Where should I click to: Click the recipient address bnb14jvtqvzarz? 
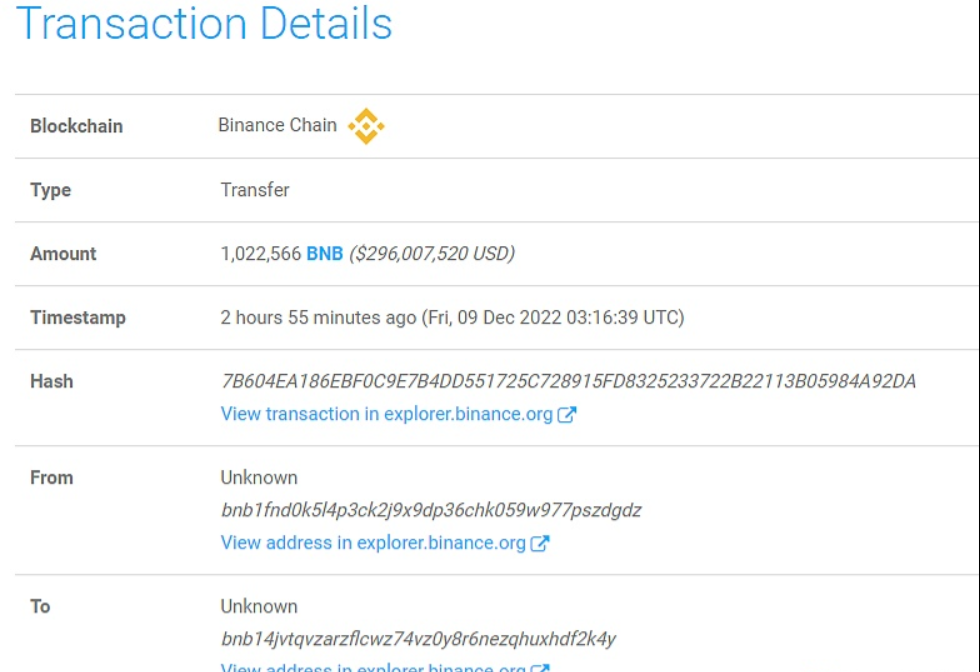pyautogui.click(x=418, y=639)
